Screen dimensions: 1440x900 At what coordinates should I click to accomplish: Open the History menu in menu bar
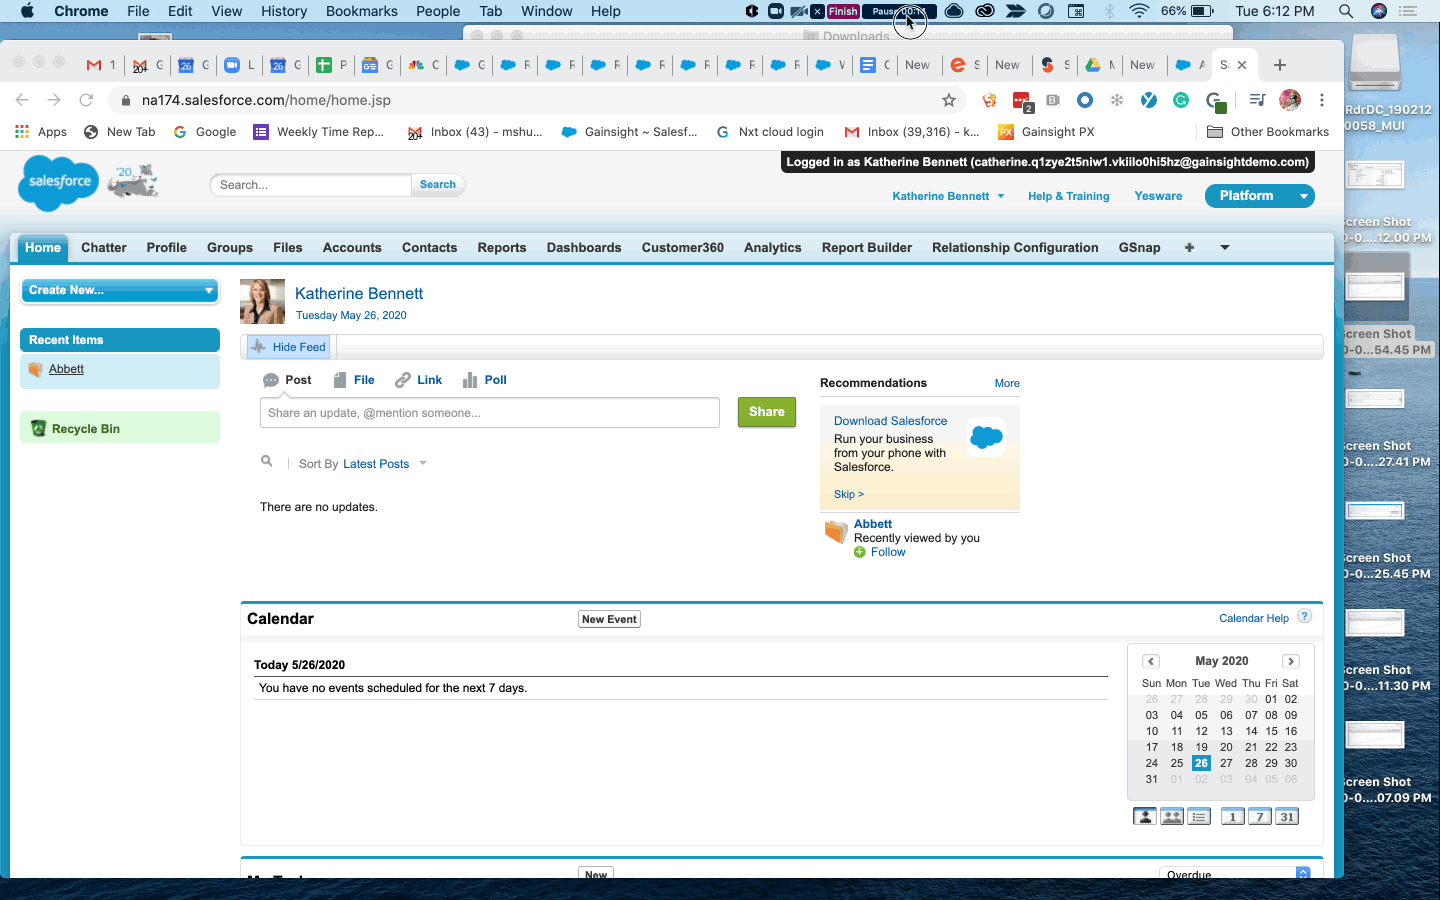[x=284, y=11]
